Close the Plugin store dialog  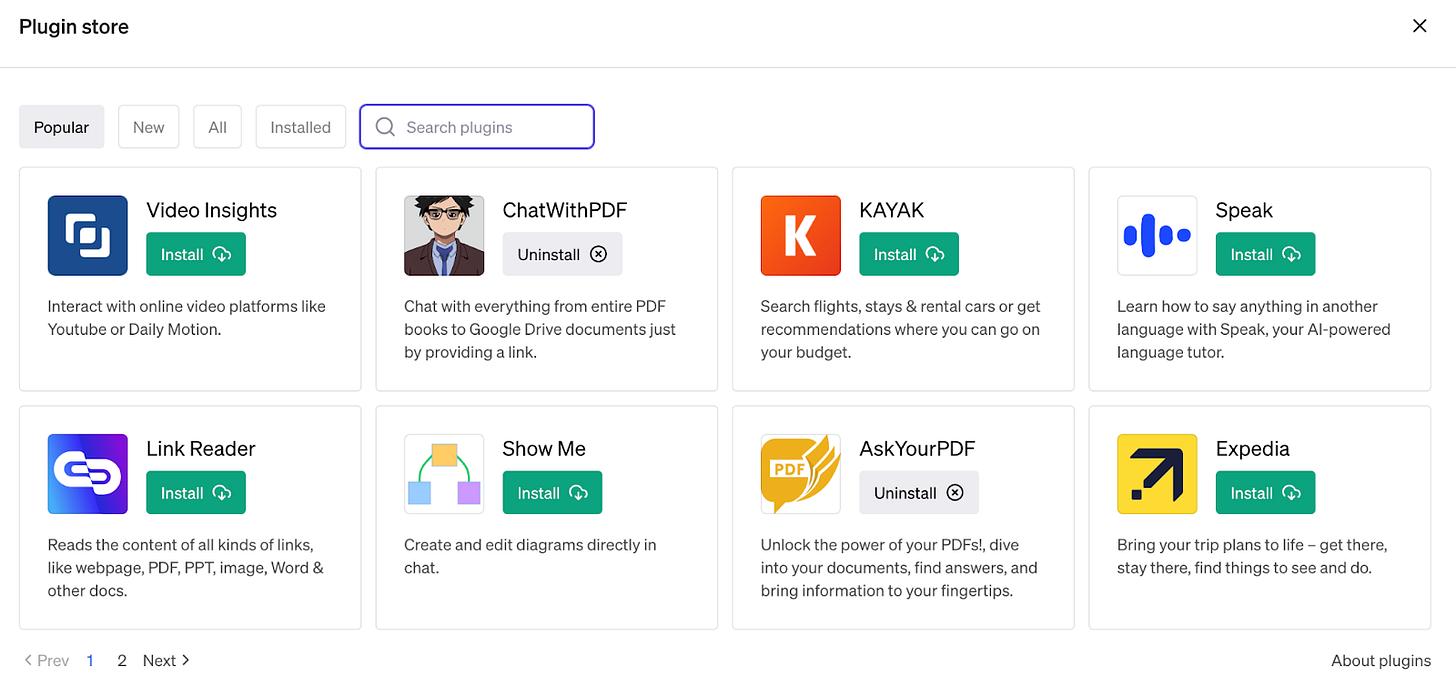tap(1419, 26)
